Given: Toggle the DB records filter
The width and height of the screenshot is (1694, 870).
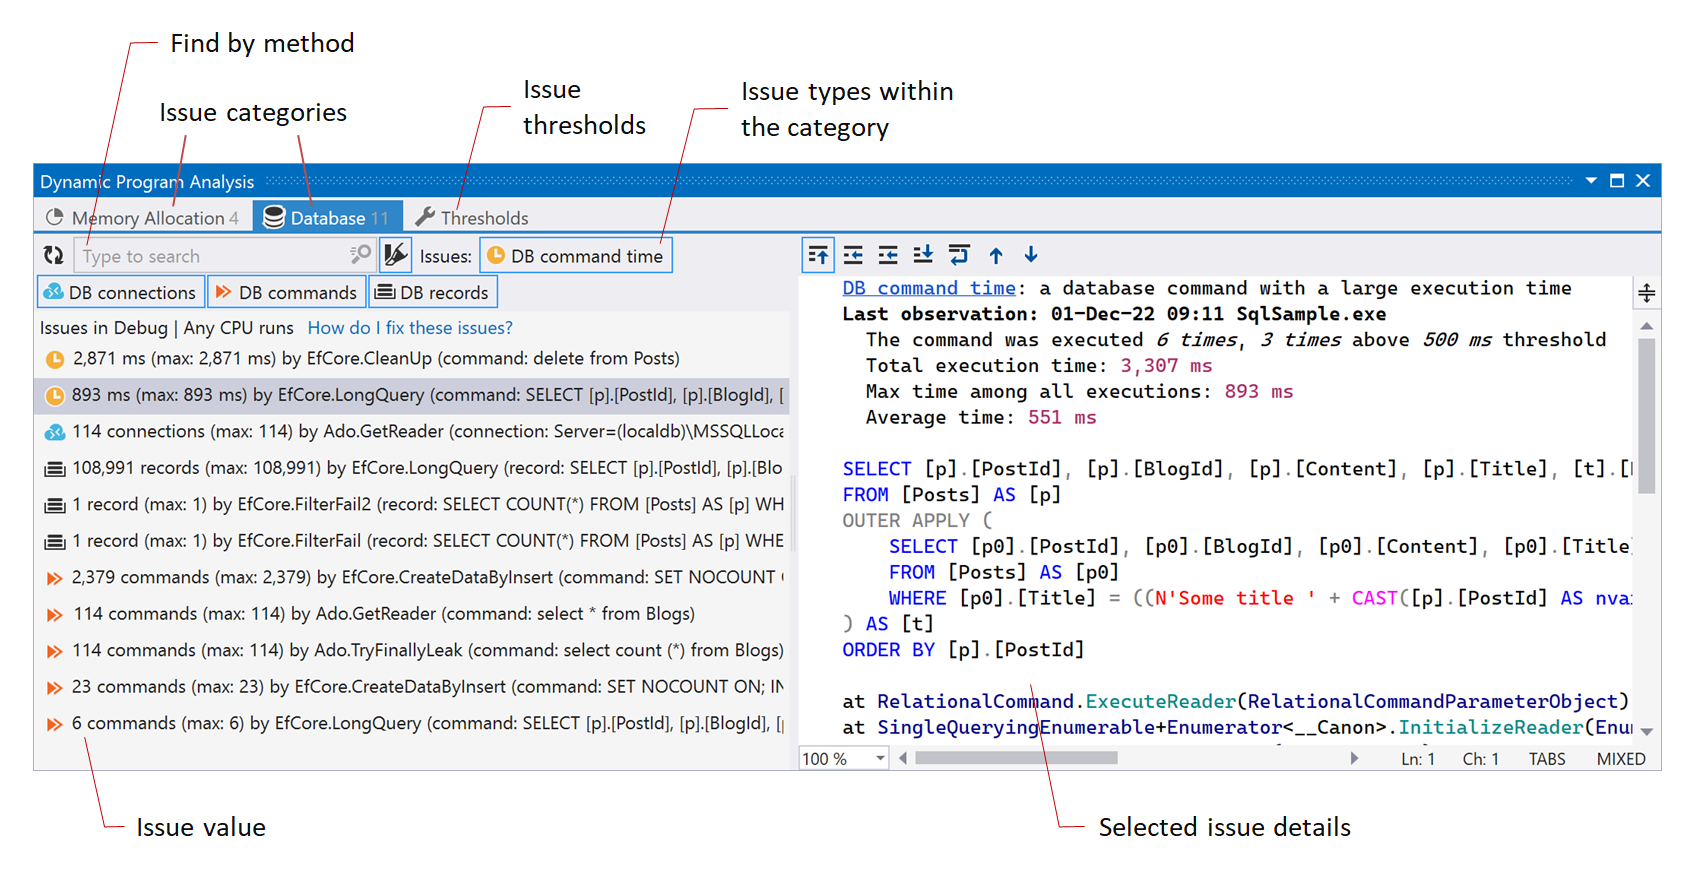Looking at the screenshot, I should coord(433,293).
